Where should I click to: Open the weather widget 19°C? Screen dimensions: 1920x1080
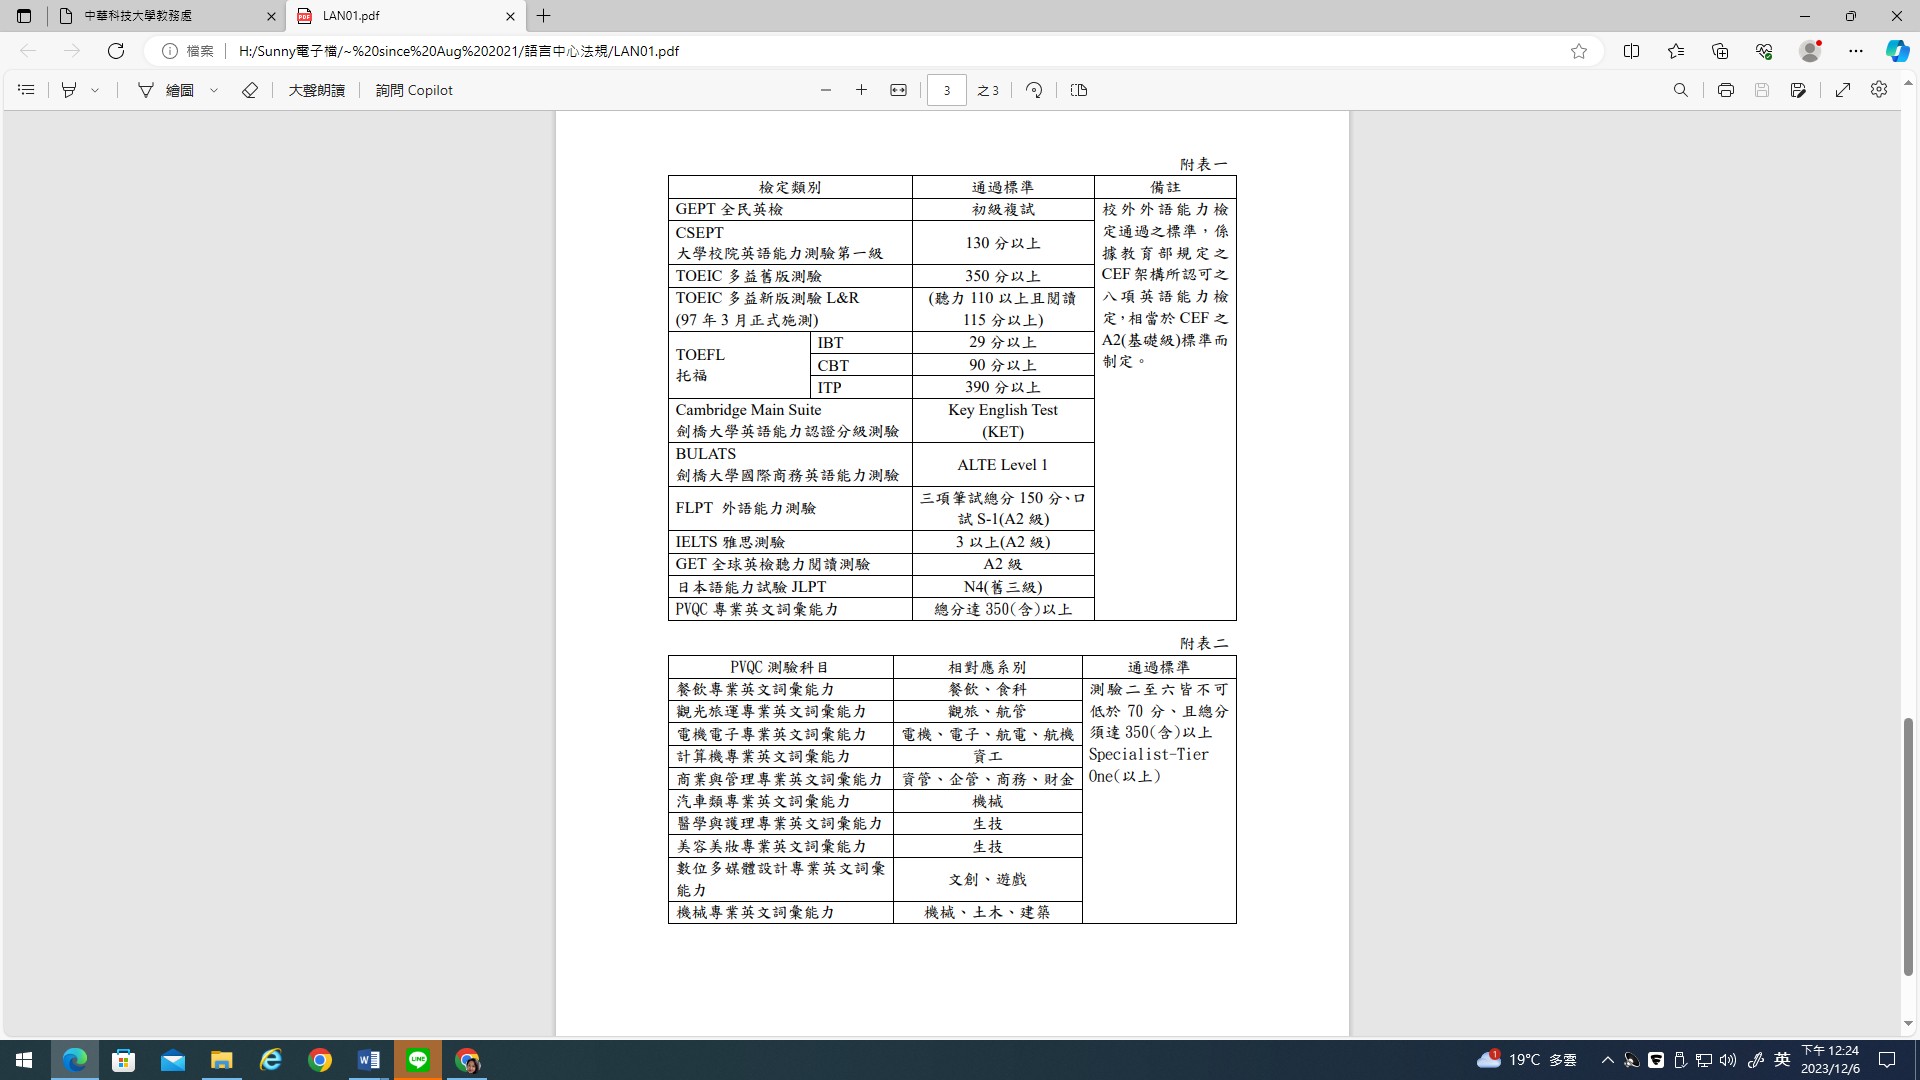pos(1527,1060)
